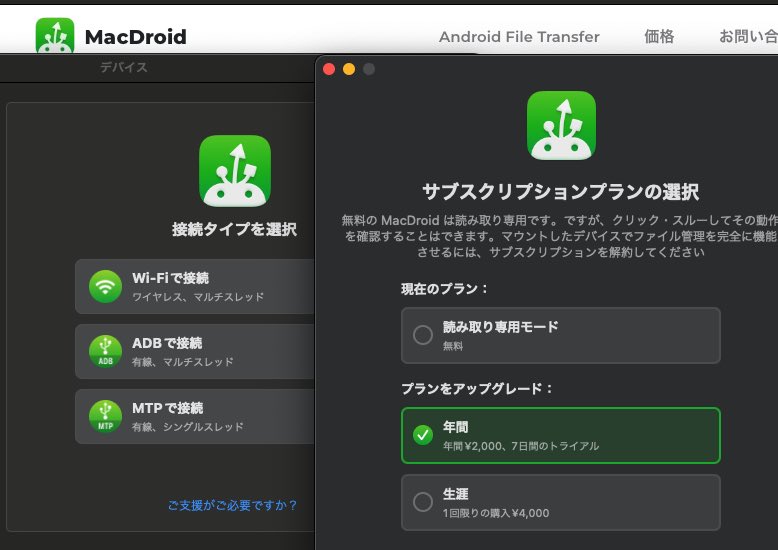Click the MacDroid icon in subscription dialog
This screenshot has width=778, height=550.
[561, 126]
